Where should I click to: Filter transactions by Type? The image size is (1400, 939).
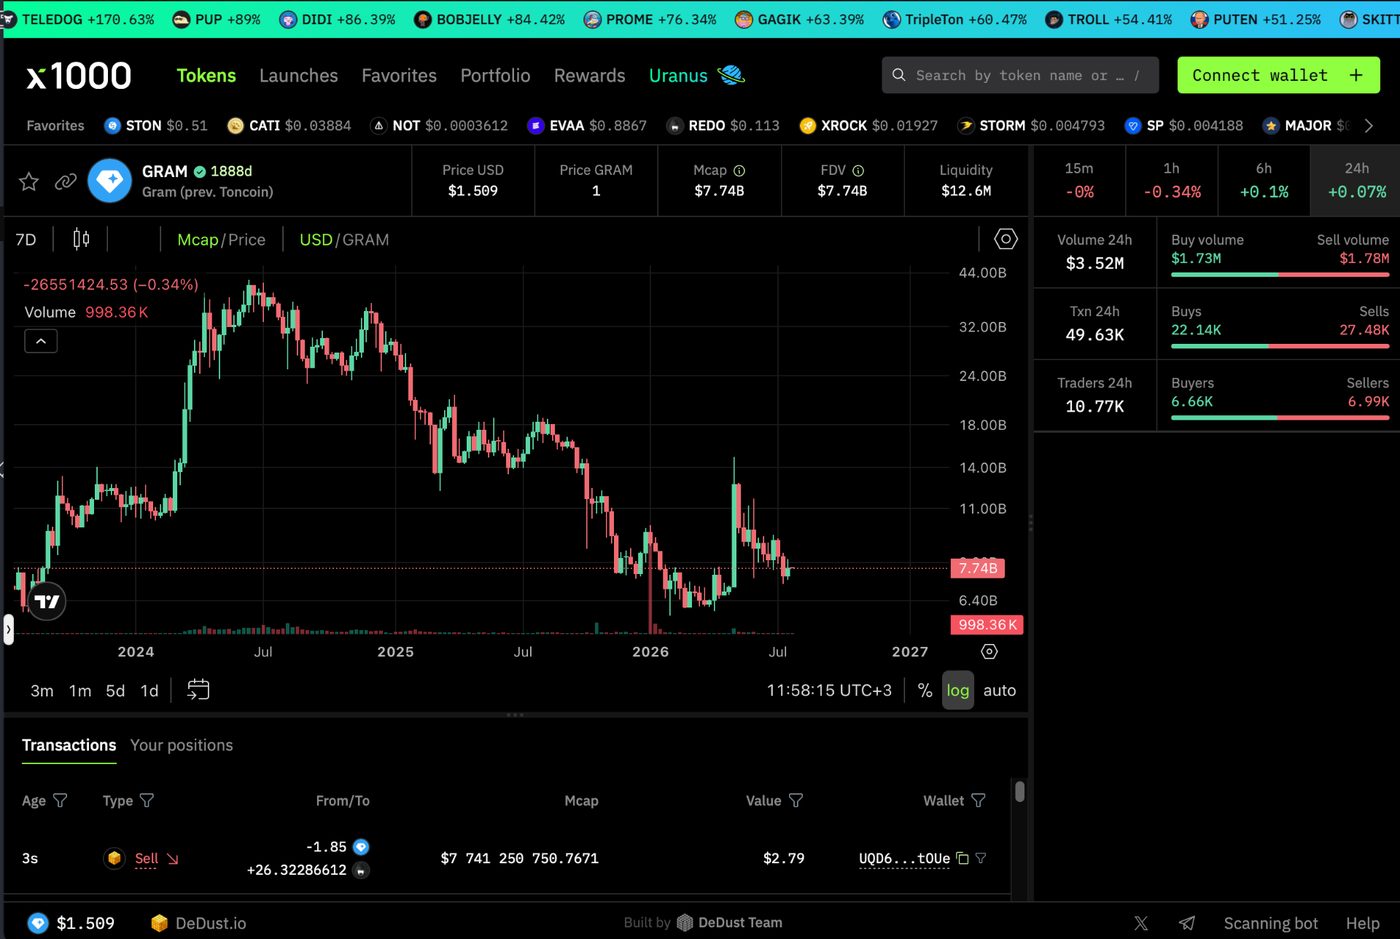coord(147,800)
